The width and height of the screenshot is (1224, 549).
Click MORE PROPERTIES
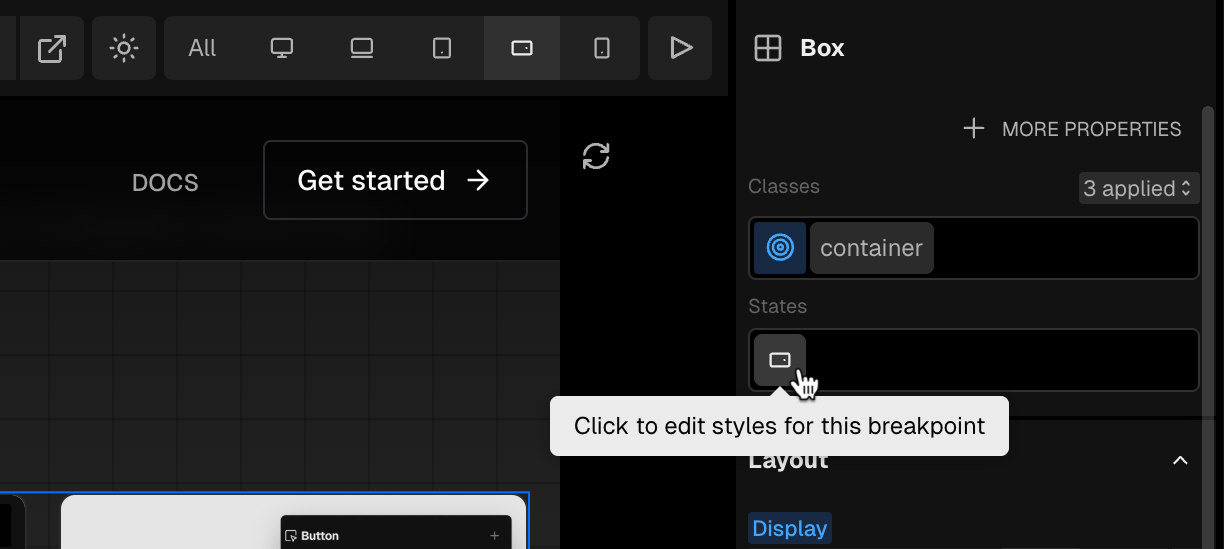pos(1072,129)
